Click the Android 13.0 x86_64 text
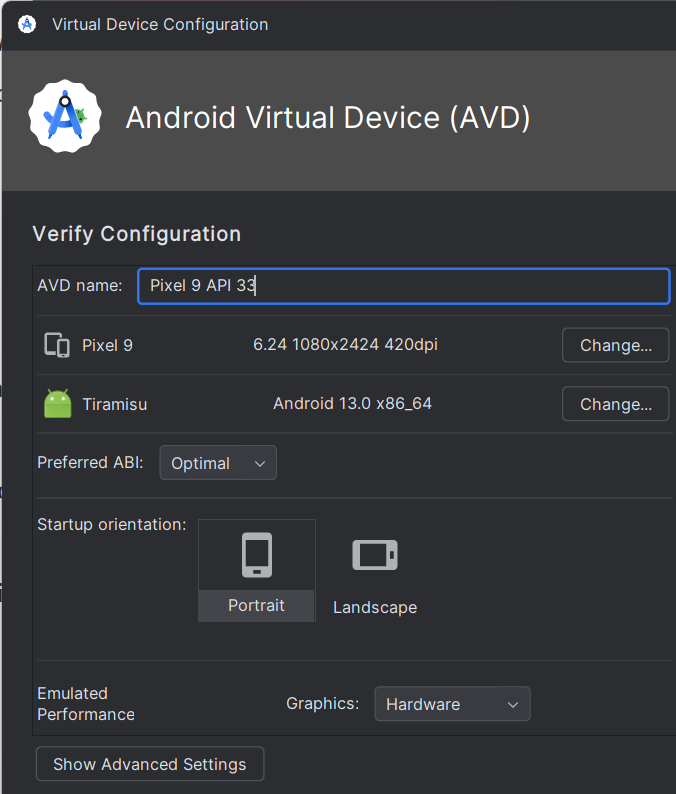This screenshot has height=794, width=676. pyautogui.click(x=352, y=403)
